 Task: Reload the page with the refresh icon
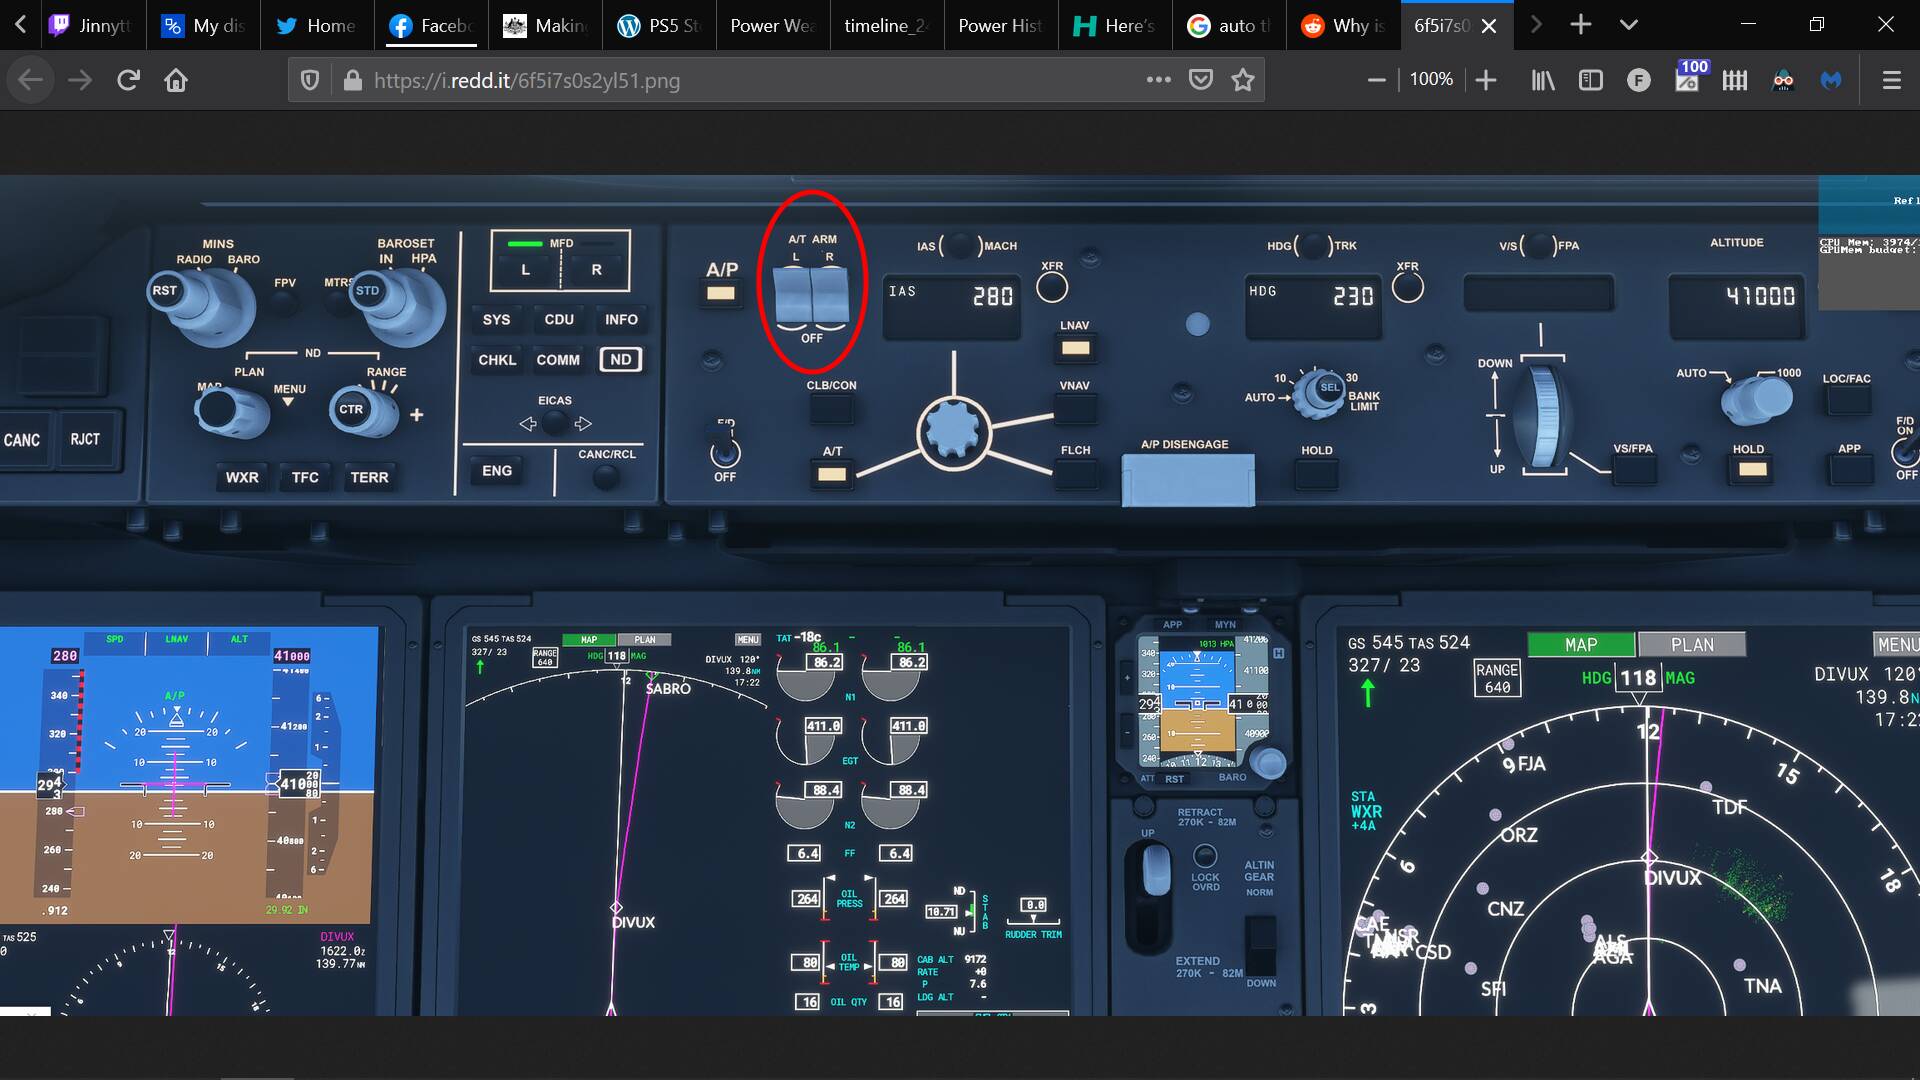128,80
